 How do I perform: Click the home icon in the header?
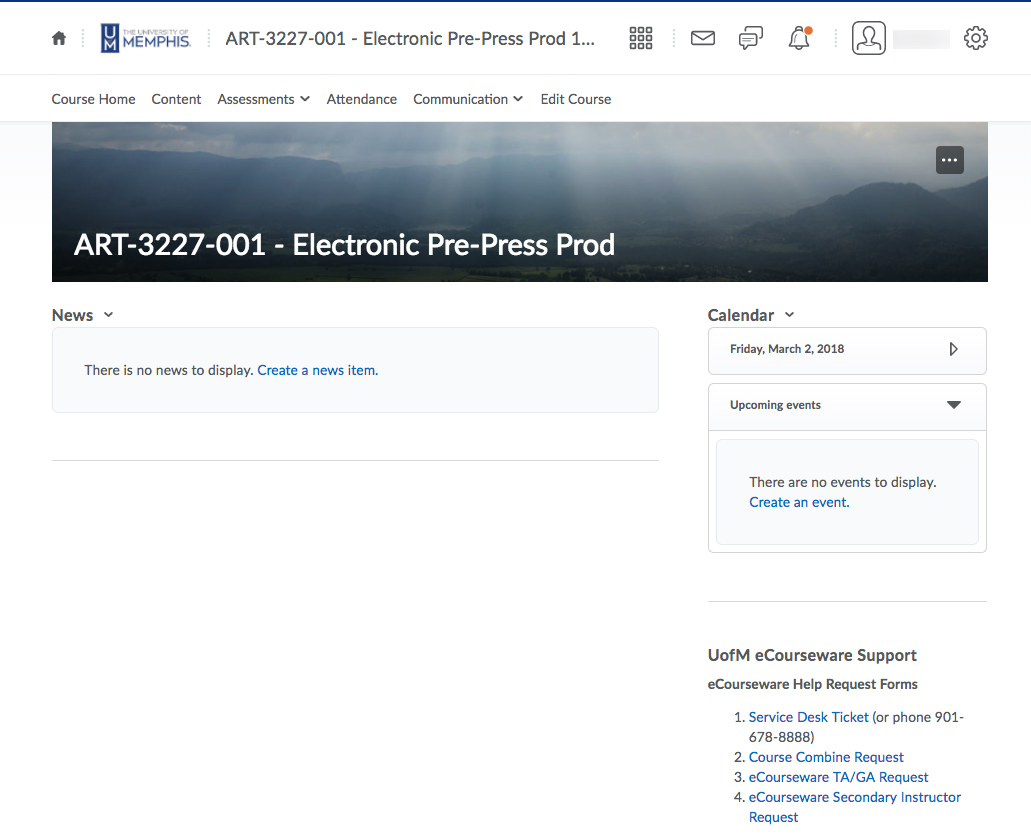coord(59,39)
